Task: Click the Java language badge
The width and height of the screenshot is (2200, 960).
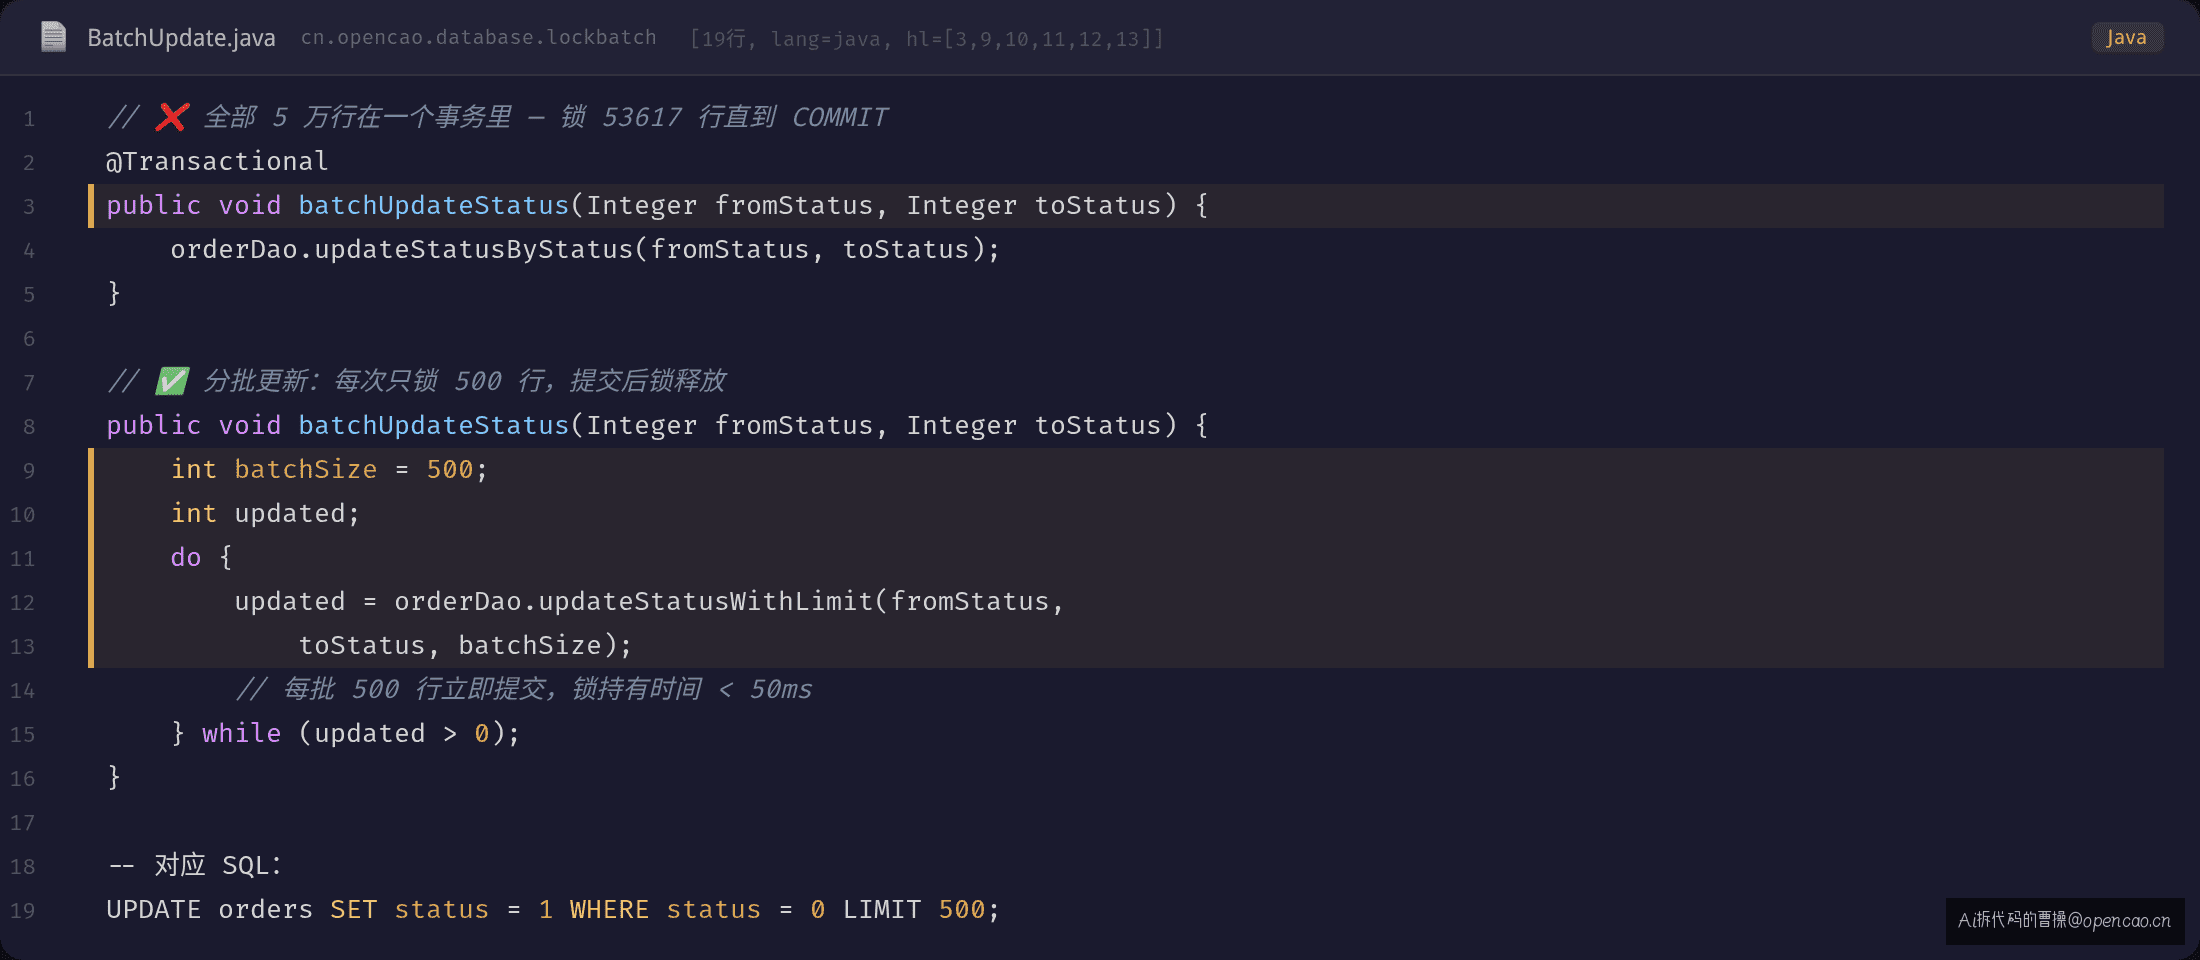Action: (2127, 37)
